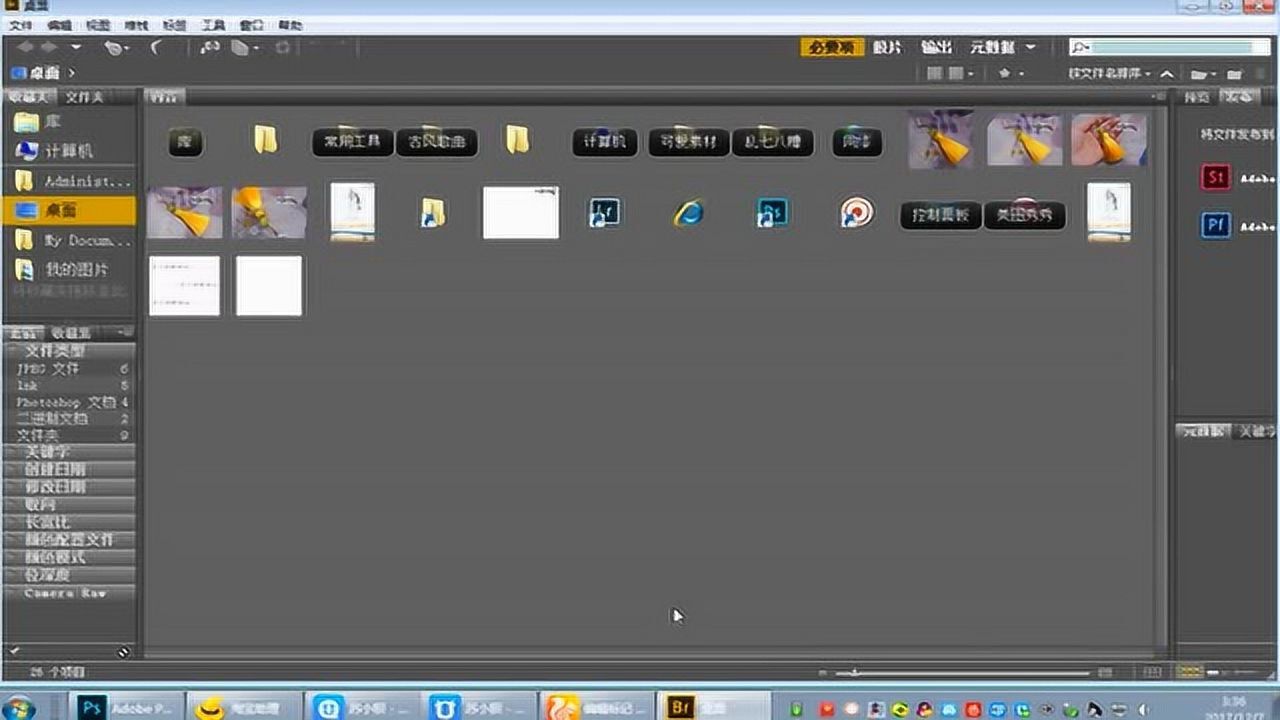The width and height of the screenshot is (1280, 720).
Task: Expand the 关键字 filter section
Action: [x=70, y=452]
